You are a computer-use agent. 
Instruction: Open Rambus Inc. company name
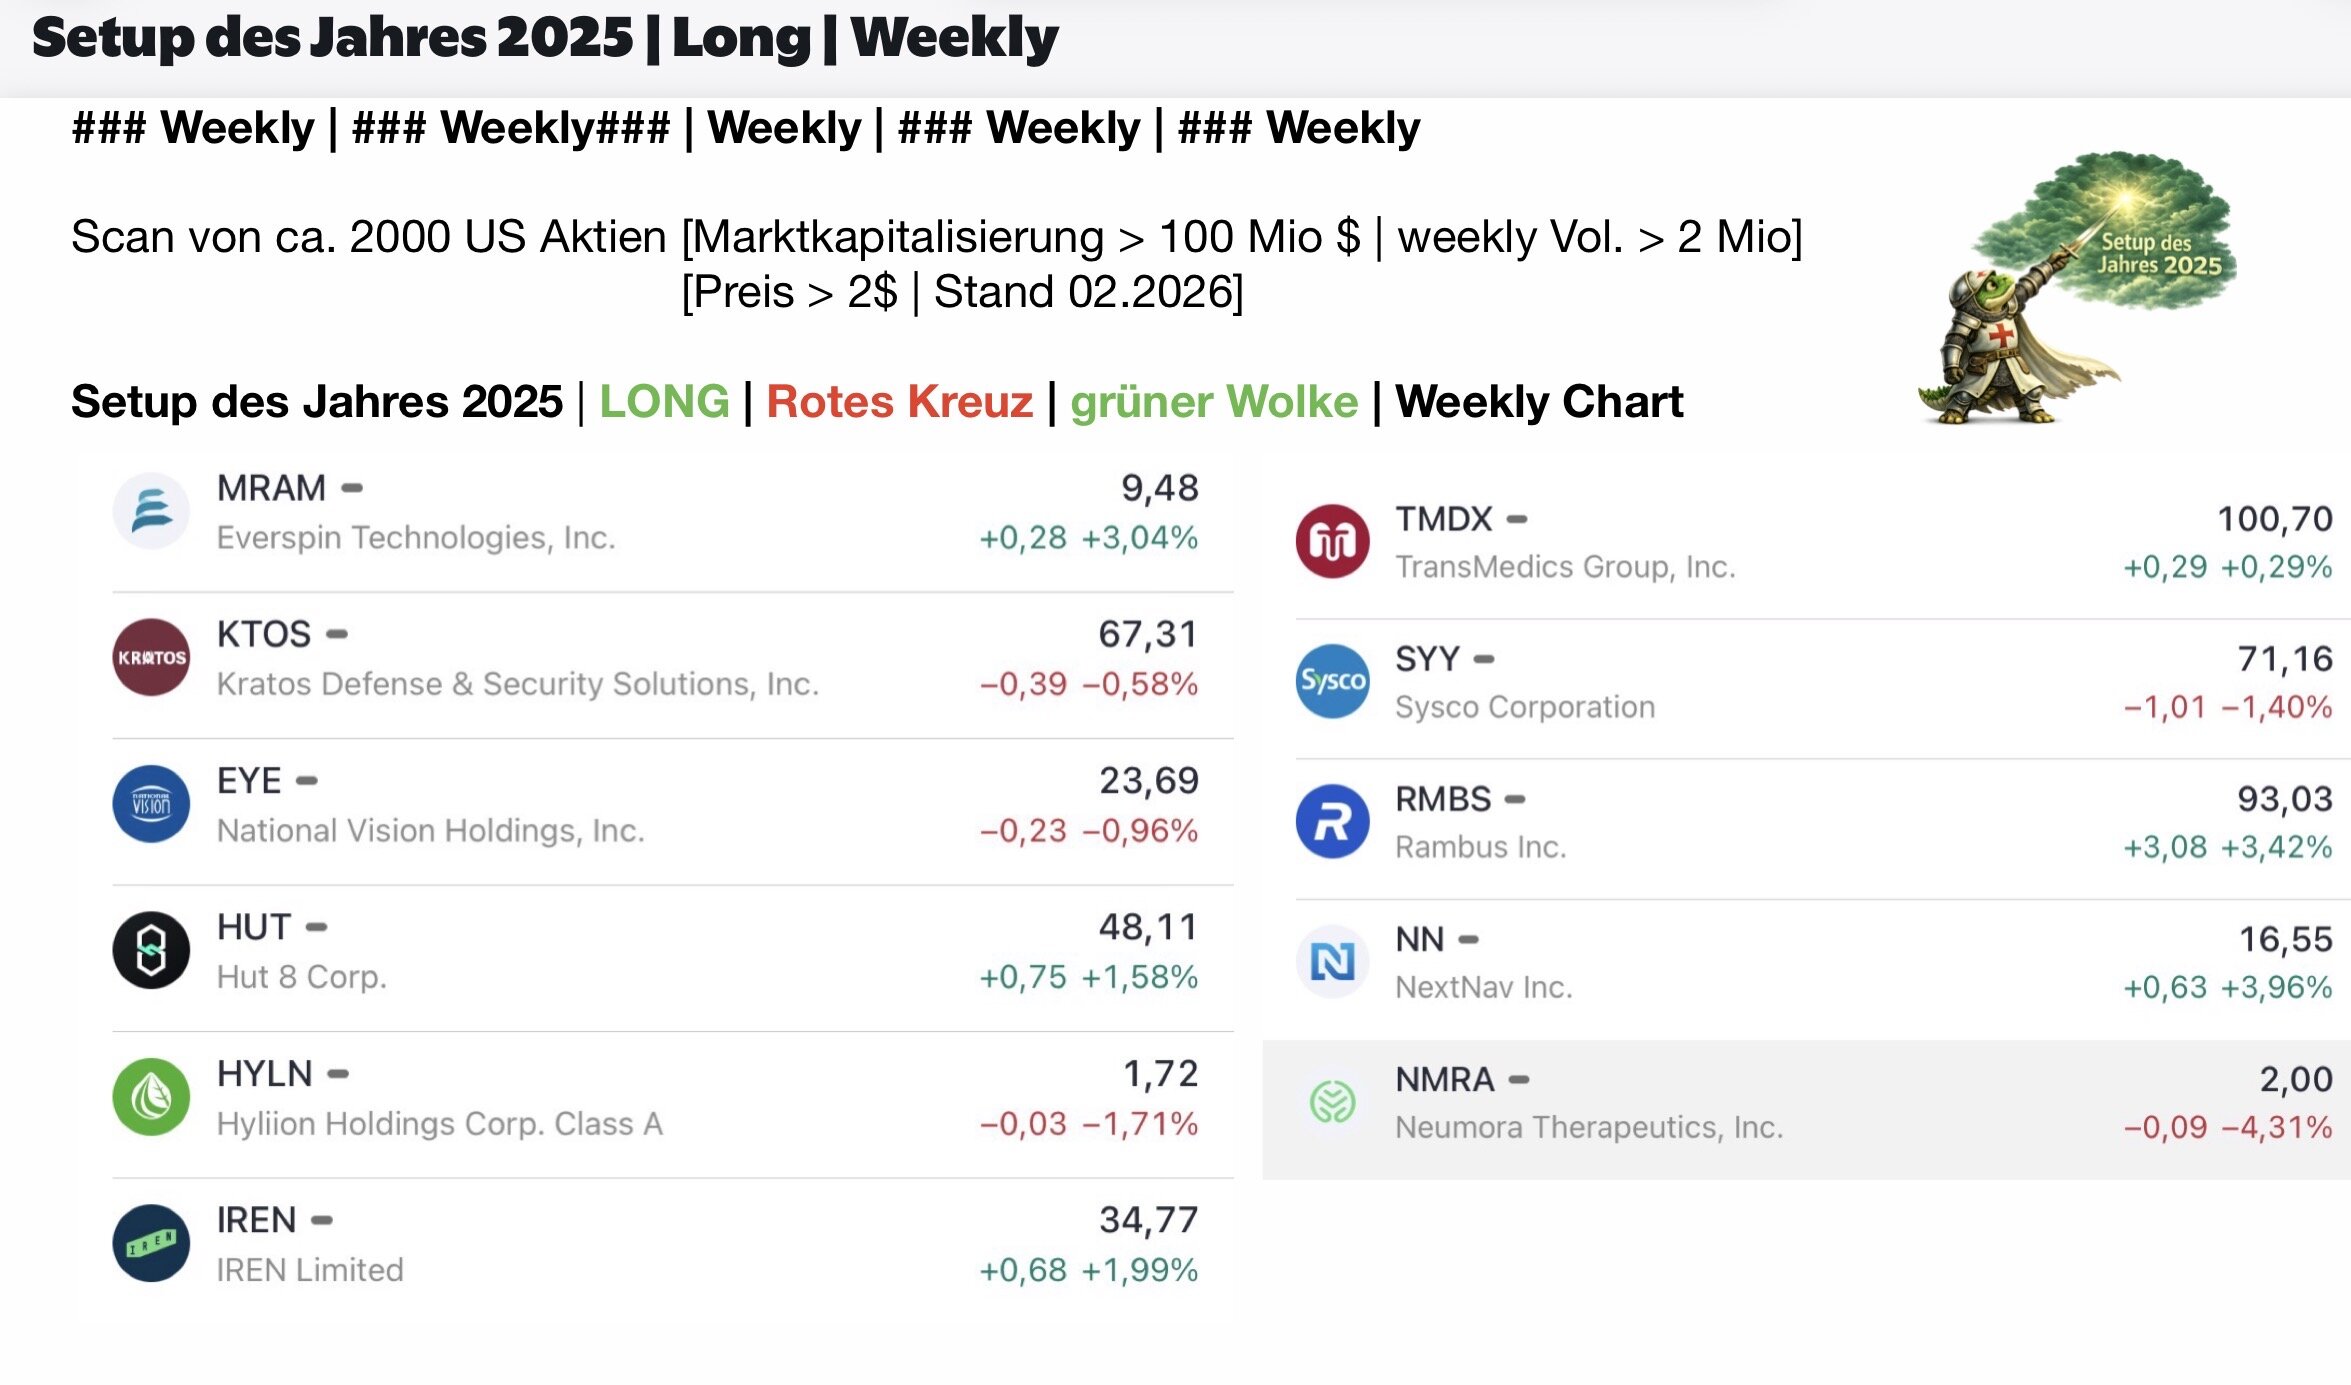point(1480,847)
